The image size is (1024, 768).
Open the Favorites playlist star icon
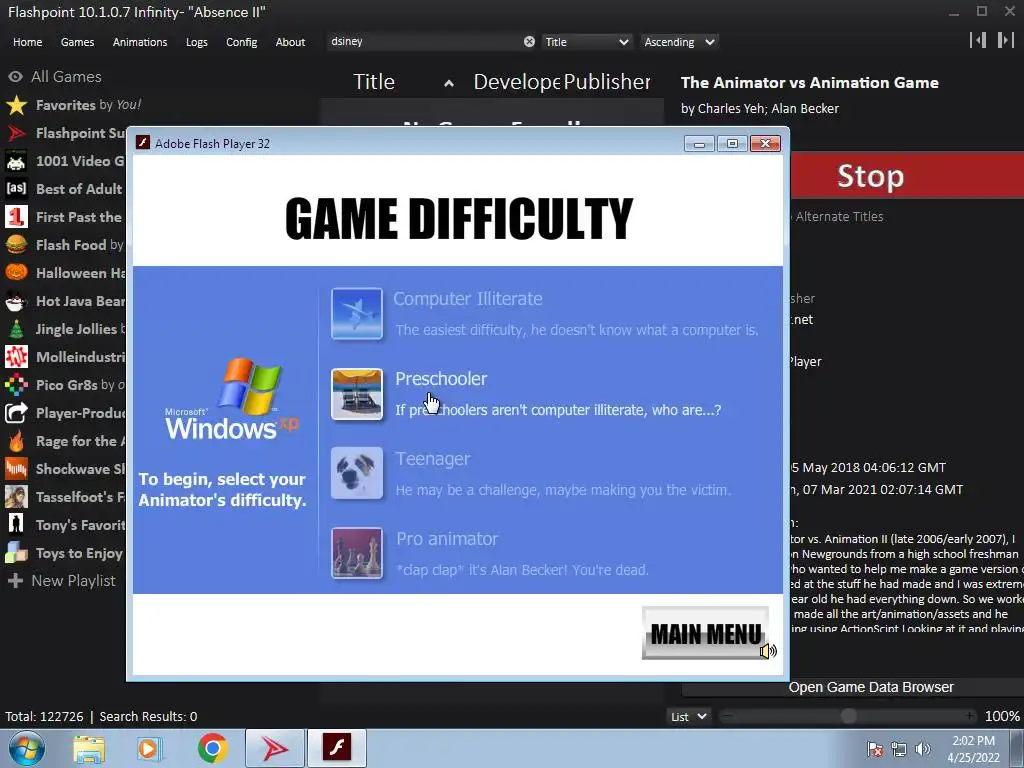(16, 105)
